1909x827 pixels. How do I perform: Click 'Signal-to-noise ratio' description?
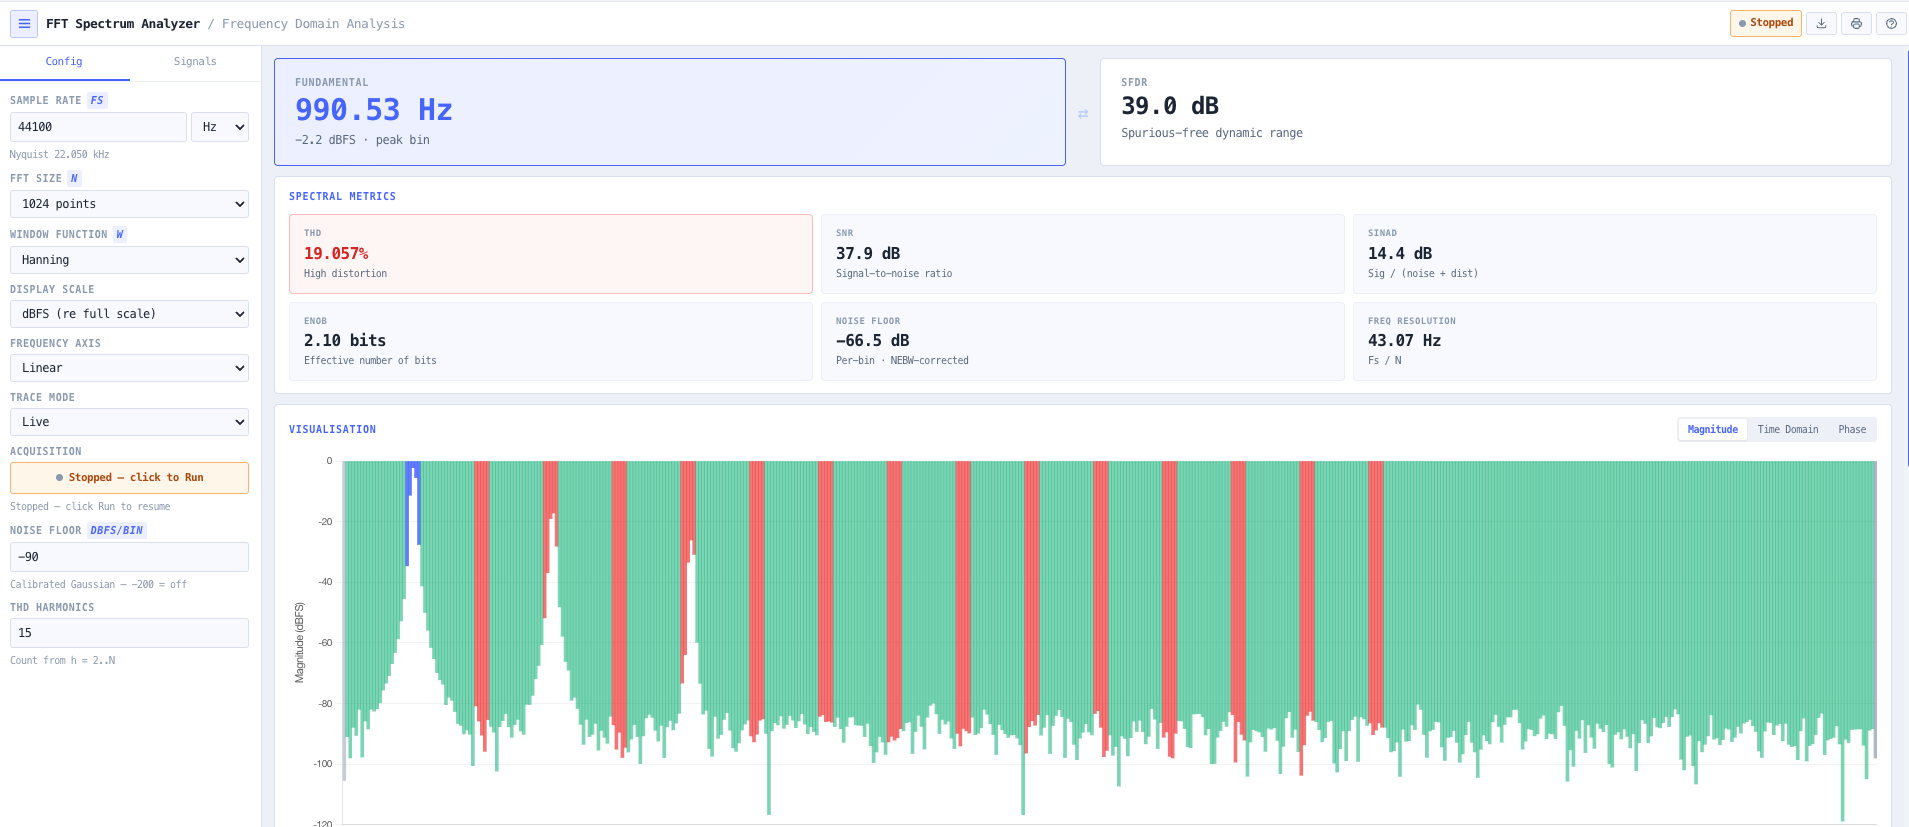click(894, 274)
